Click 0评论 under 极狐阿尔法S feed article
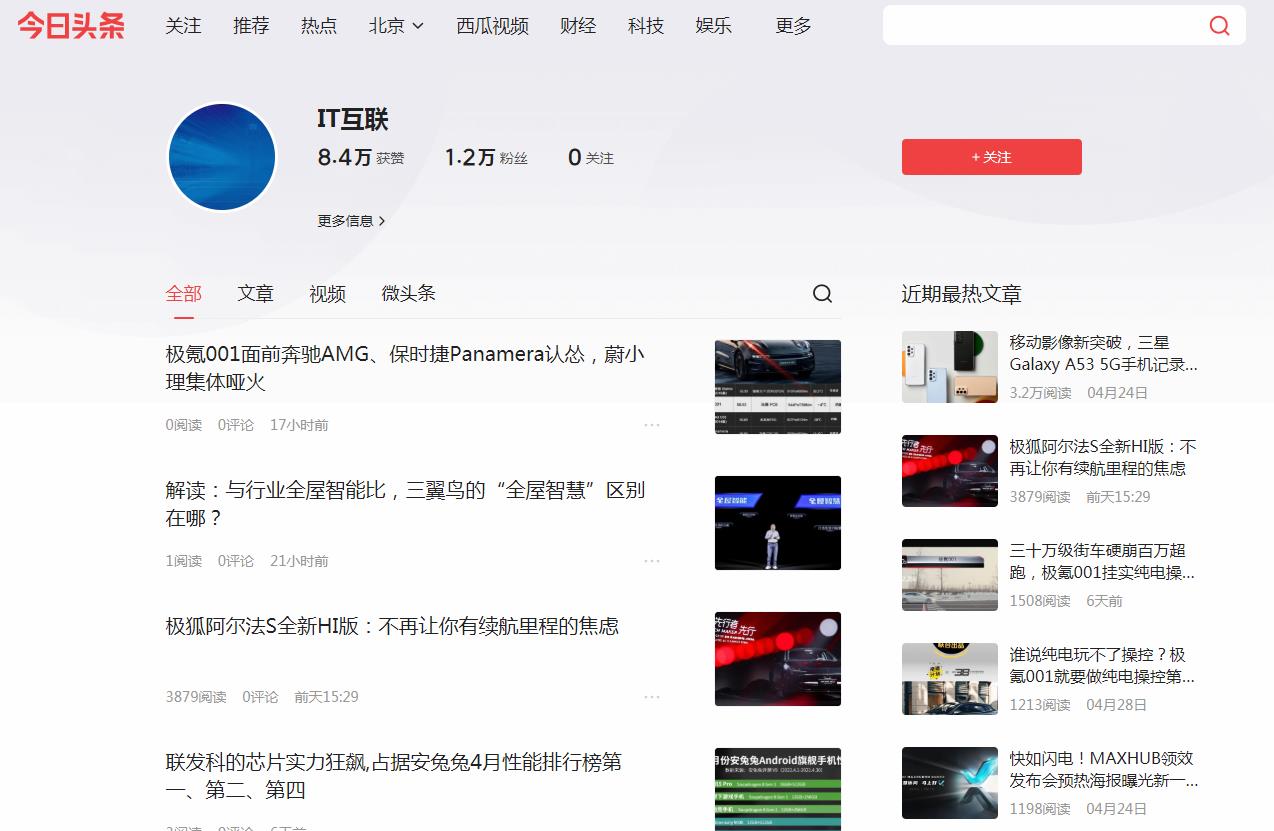This screenshot has width=1274, height=831. click(x=260, y=697)
